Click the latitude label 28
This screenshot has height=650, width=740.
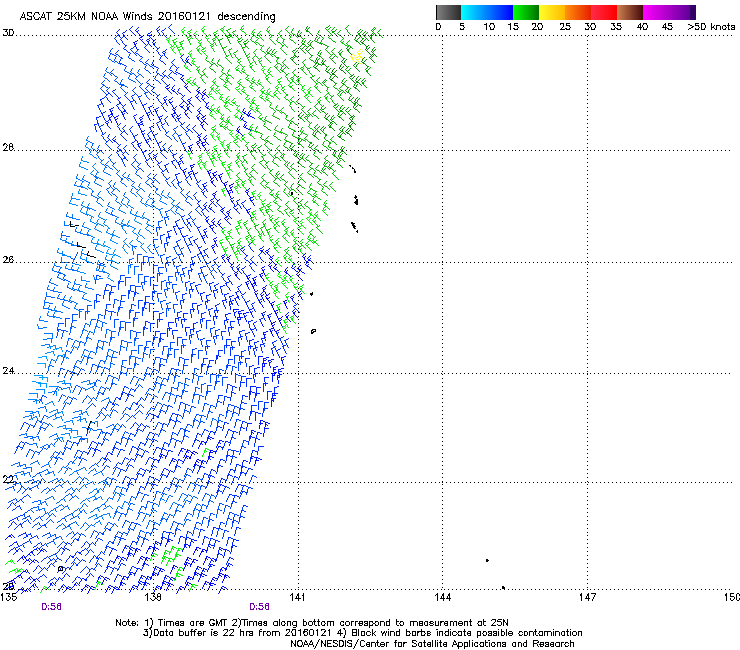(8, 147)
